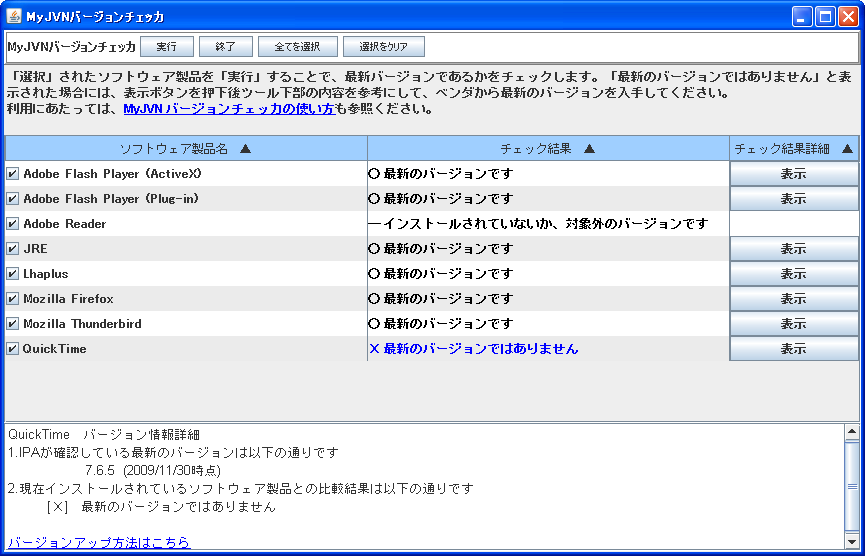Viewport: 865px width, 556px height.
Task: Click 表示 button in JRE row
Action: click(x=794, y=249)
